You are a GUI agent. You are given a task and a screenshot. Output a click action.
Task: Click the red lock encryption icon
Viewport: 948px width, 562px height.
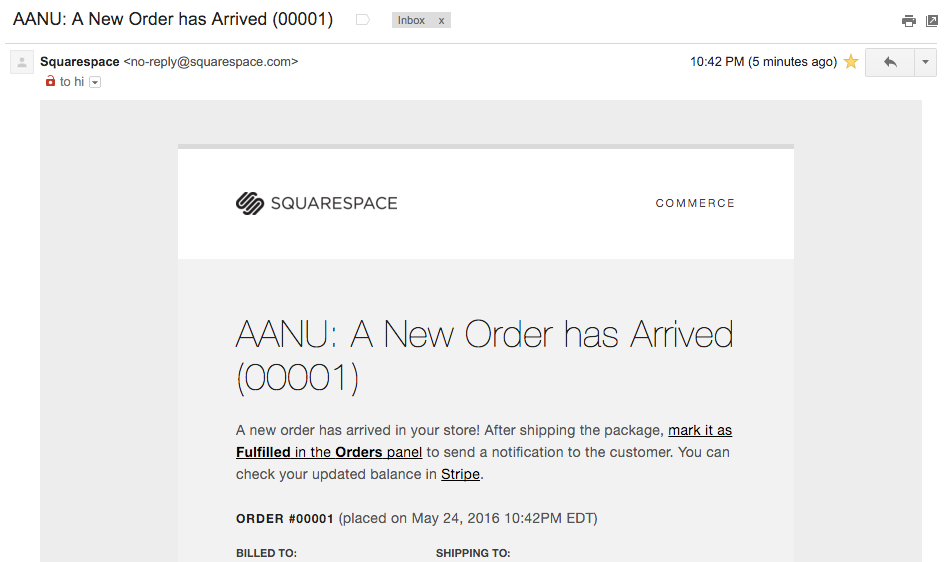tap(50, 80)
